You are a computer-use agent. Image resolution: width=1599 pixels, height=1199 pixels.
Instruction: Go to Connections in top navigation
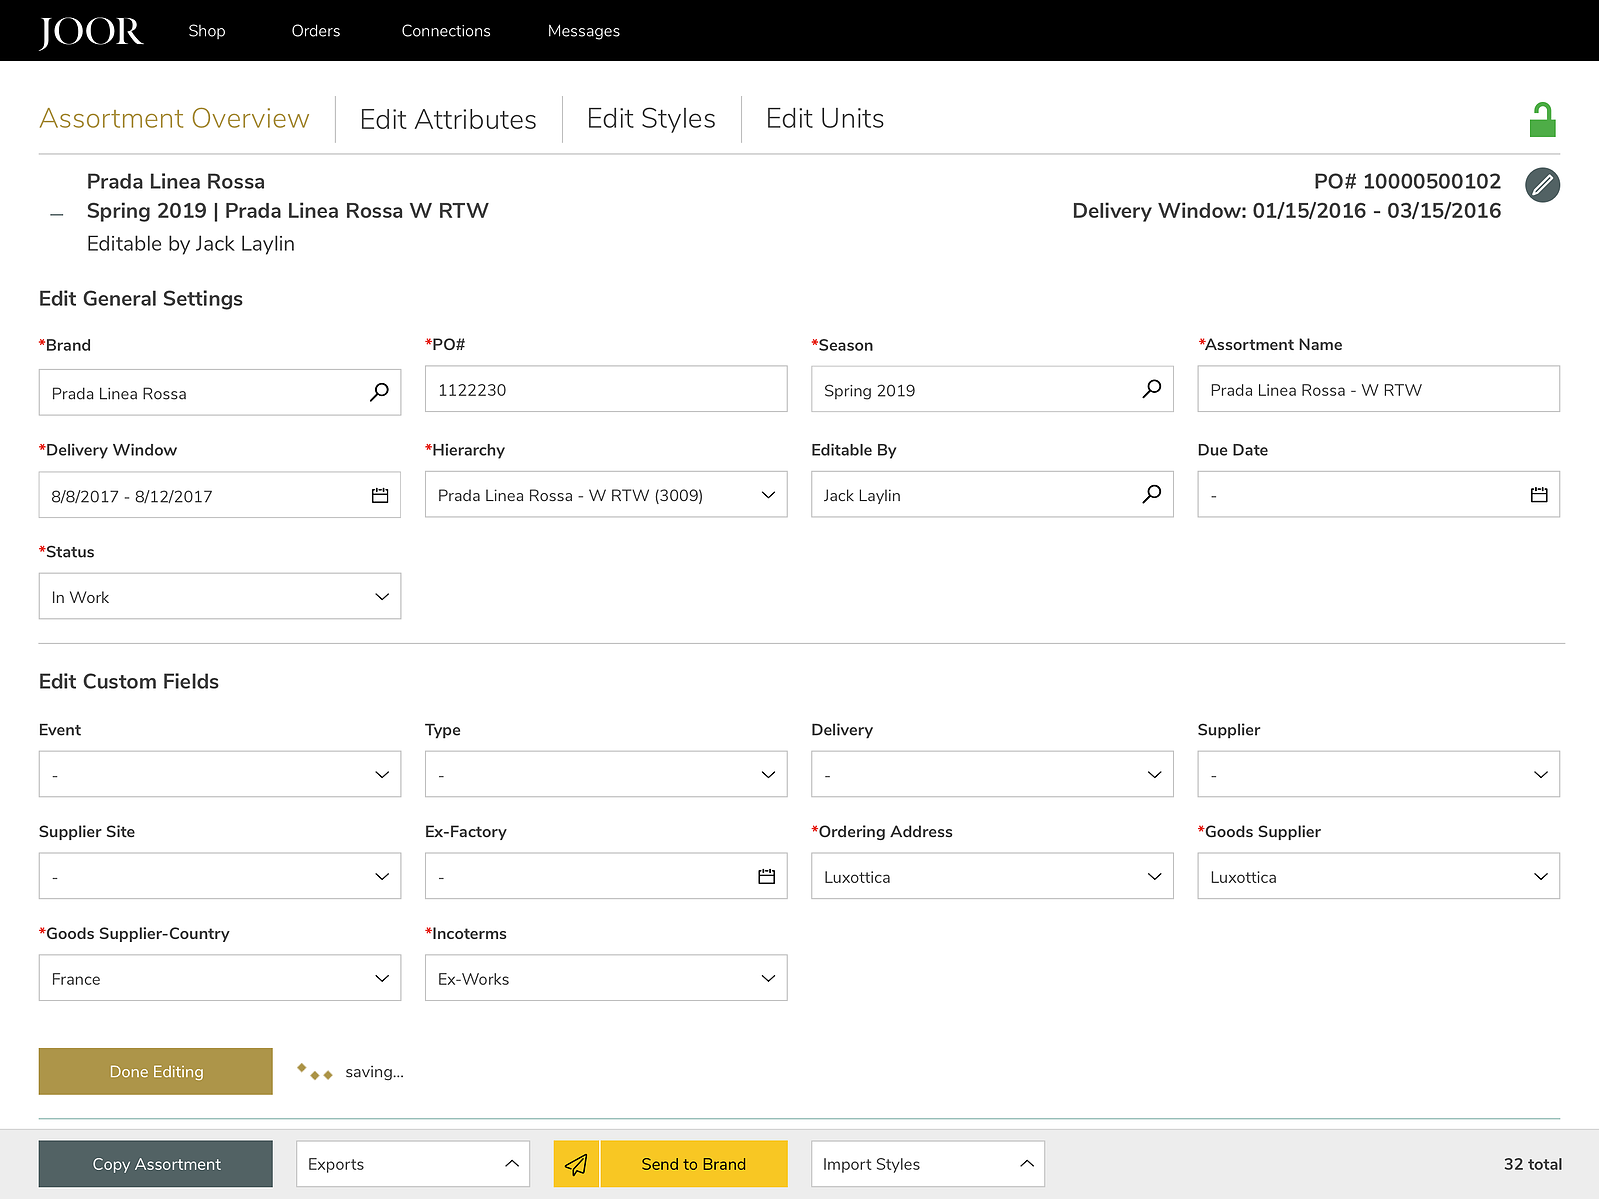tap(446, 31)
